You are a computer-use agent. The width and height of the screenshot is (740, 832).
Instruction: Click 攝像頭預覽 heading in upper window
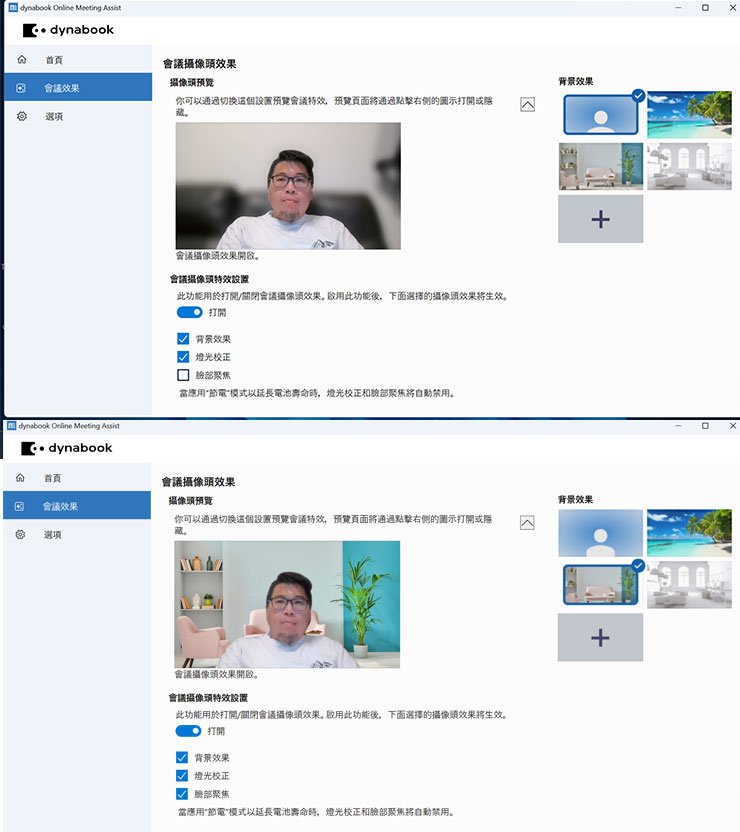tap(191, 82)
